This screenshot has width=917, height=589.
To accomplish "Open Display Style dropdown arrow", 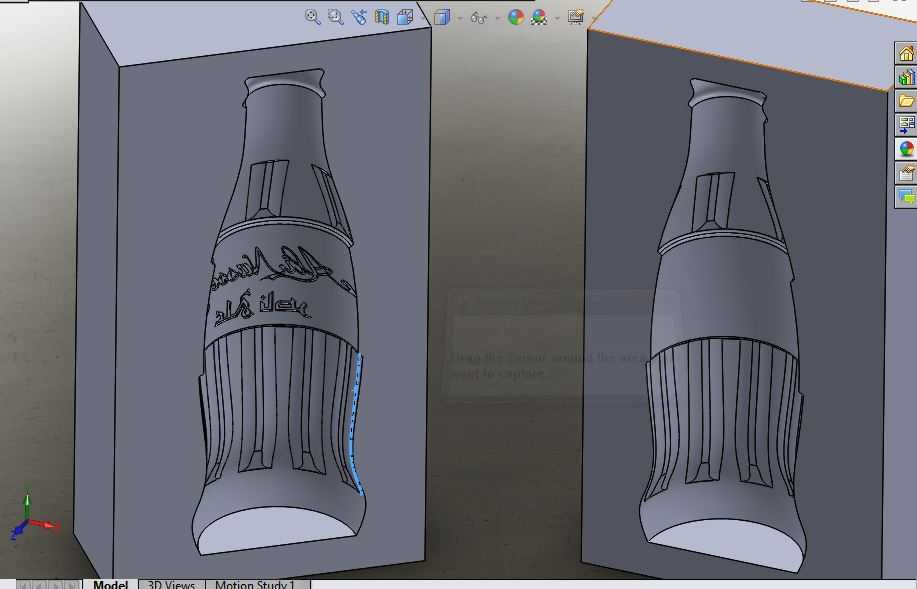I will 460,18.
